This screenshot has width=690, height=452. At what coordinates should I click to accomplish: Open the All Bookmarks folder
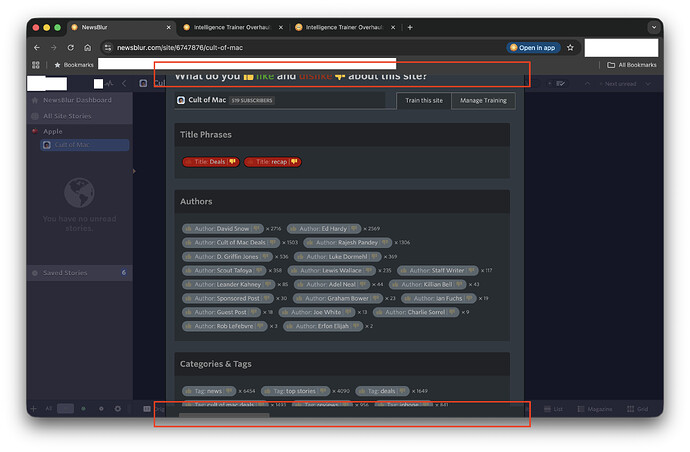(x=632, y=65)
